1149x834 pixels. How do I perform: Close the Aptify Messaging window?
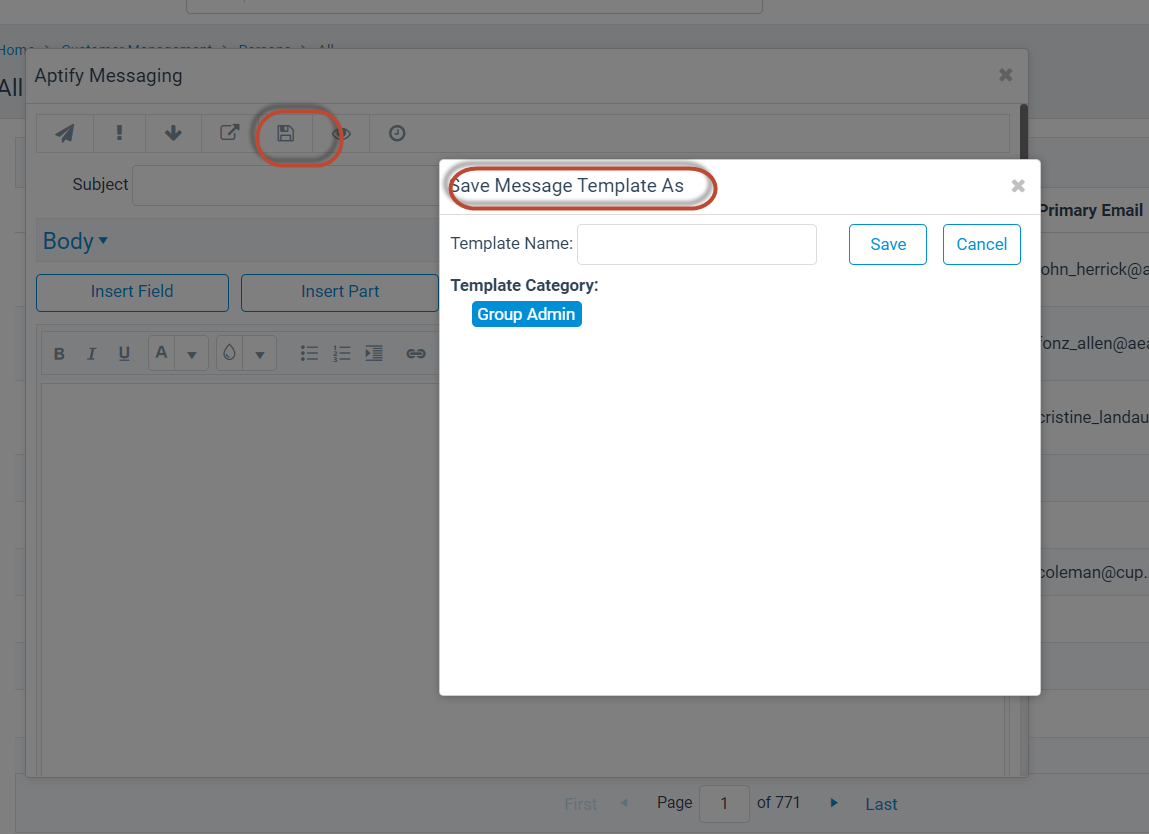click(x=1005, y=75)
